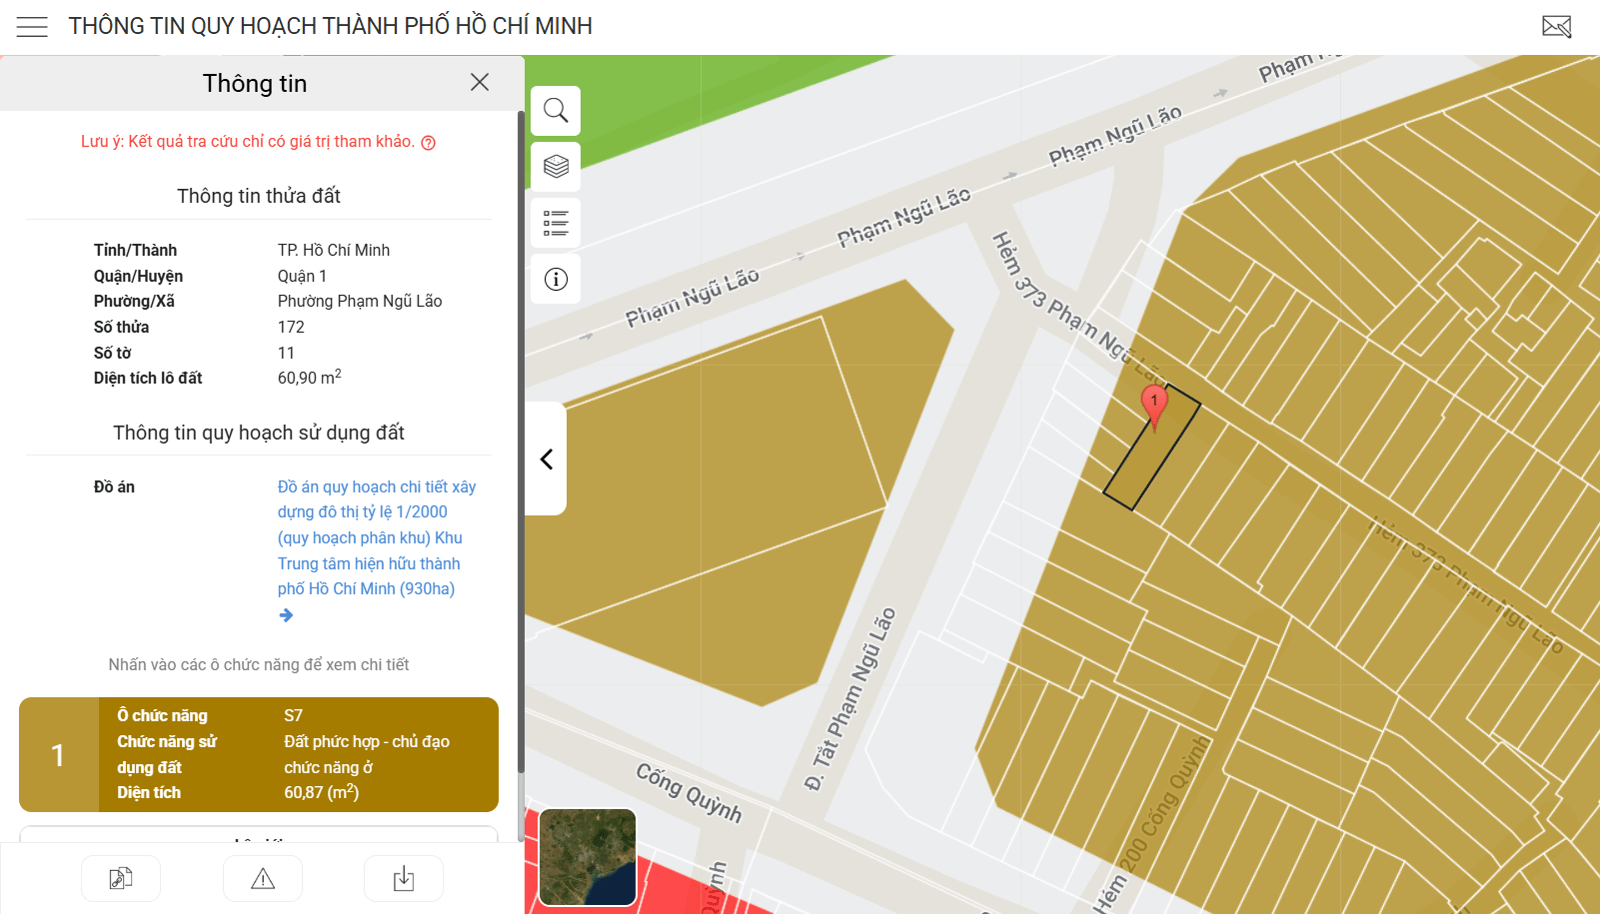Viewport: 1600px width, 914px height.
Task: Click the download button in the bottom bar
Action: (x=404, y=879)
